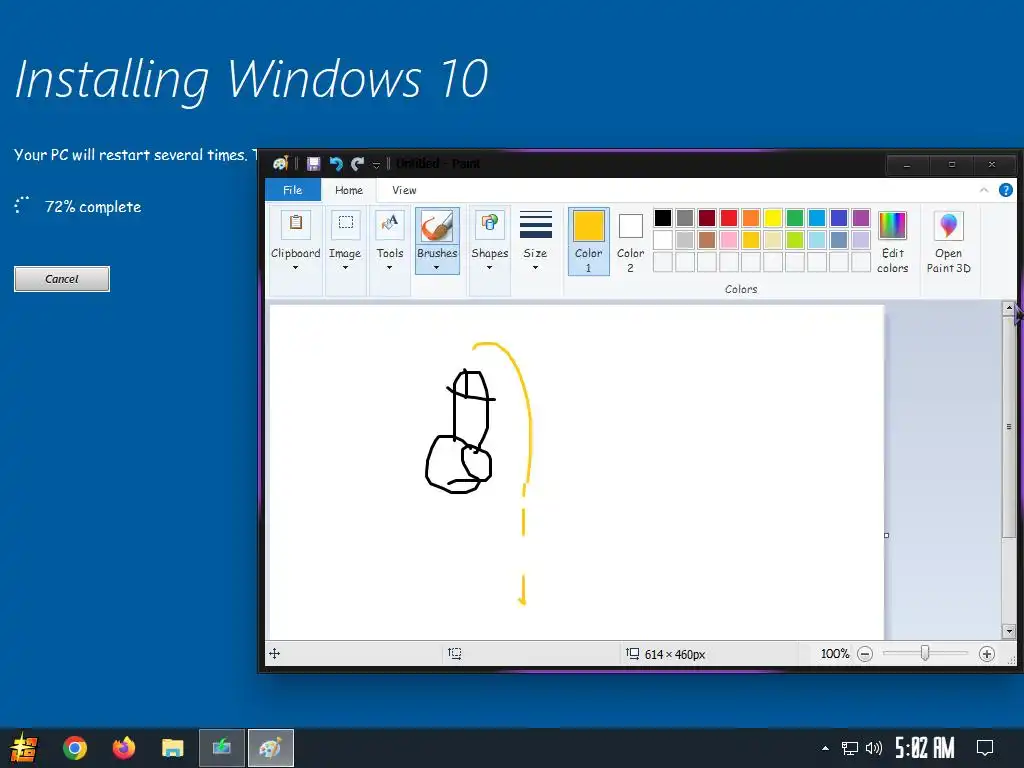Click the scroll up arrow in Paint

pyautogui.click(x=1009, y=307)
